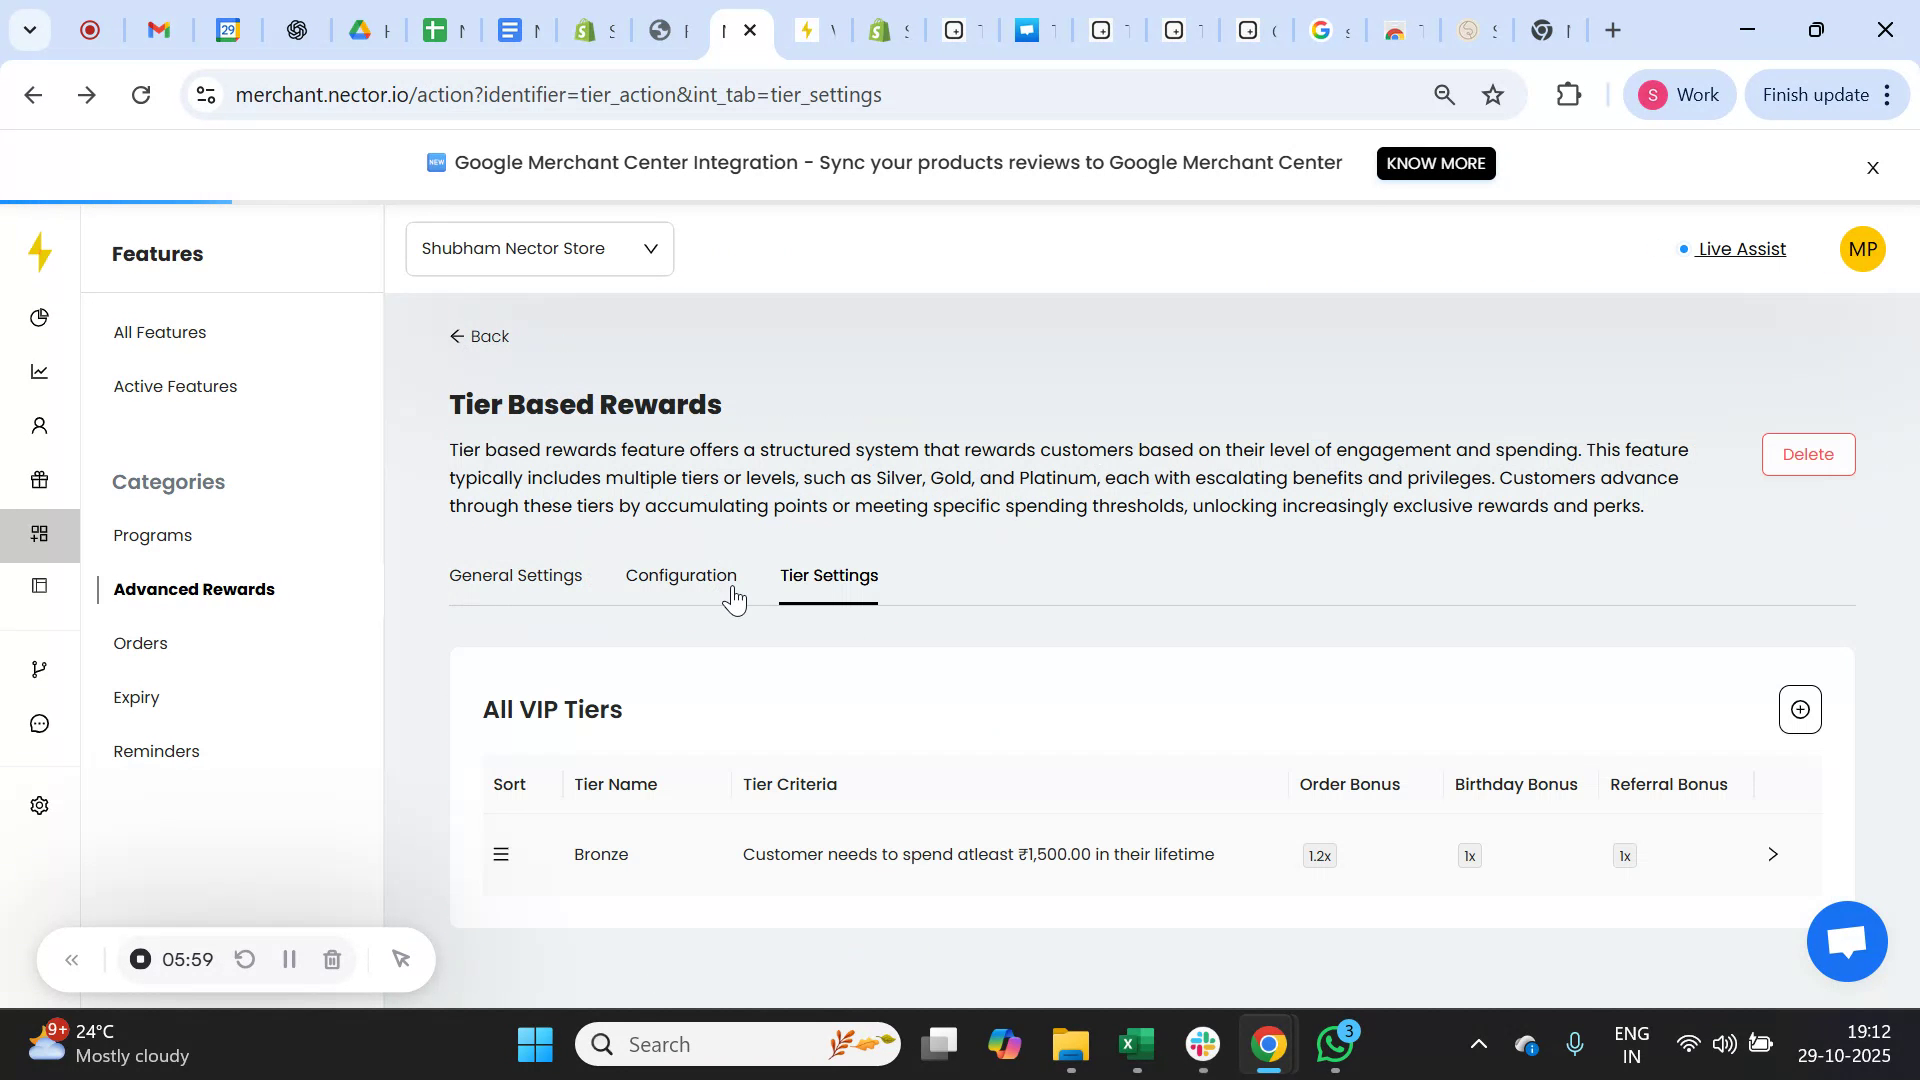Open WhatsApp from the taskbar
The width and height of the screenshot is (1920, 1080).
pos(1334,1043)
